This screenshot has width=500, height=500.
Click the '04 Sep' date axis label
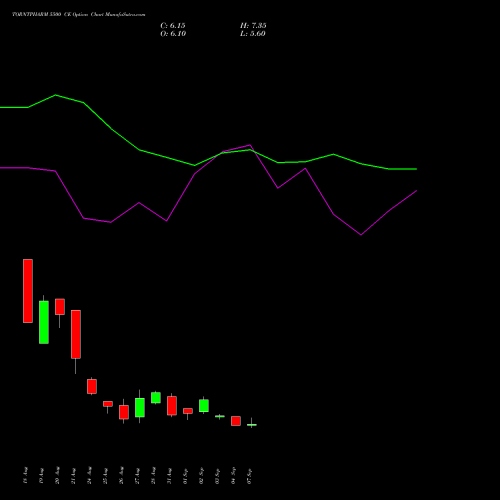coord(234,475)
